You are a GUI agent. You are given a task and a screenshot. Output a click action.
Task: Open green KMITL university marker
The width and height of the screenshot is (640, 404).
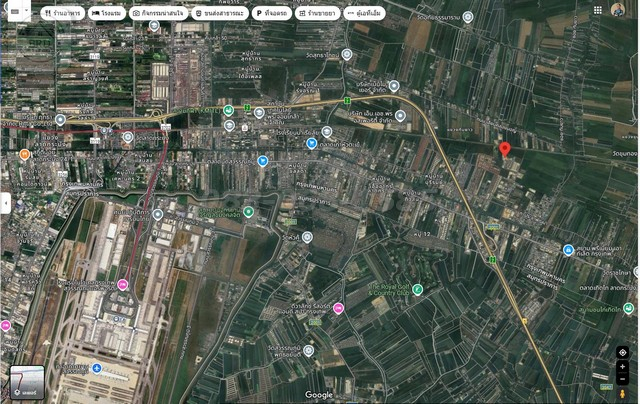click(x=229, y=110)
